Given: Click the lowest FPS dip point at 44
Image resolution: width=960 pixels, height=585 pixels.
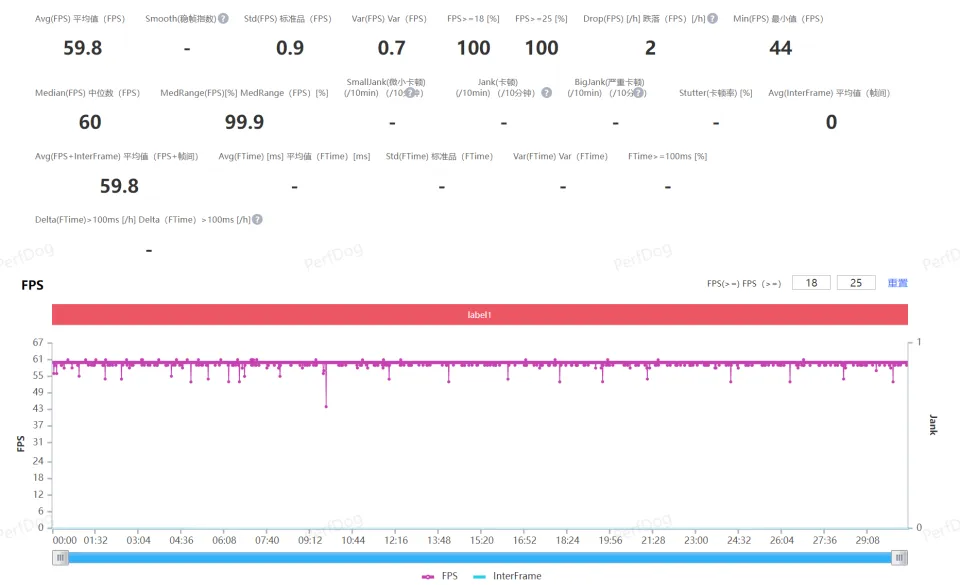Looking at the screenshot, I should [326, 406].
